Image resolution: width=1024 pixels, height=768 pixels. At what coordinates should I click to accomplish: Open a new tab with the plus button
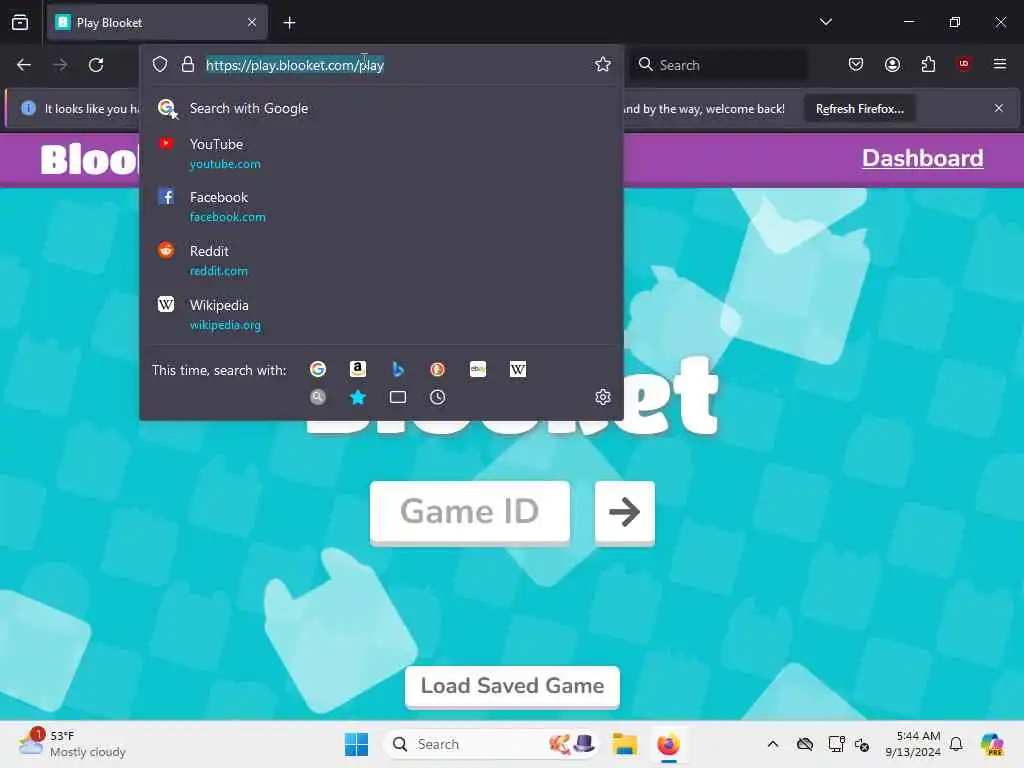point(289,23)
